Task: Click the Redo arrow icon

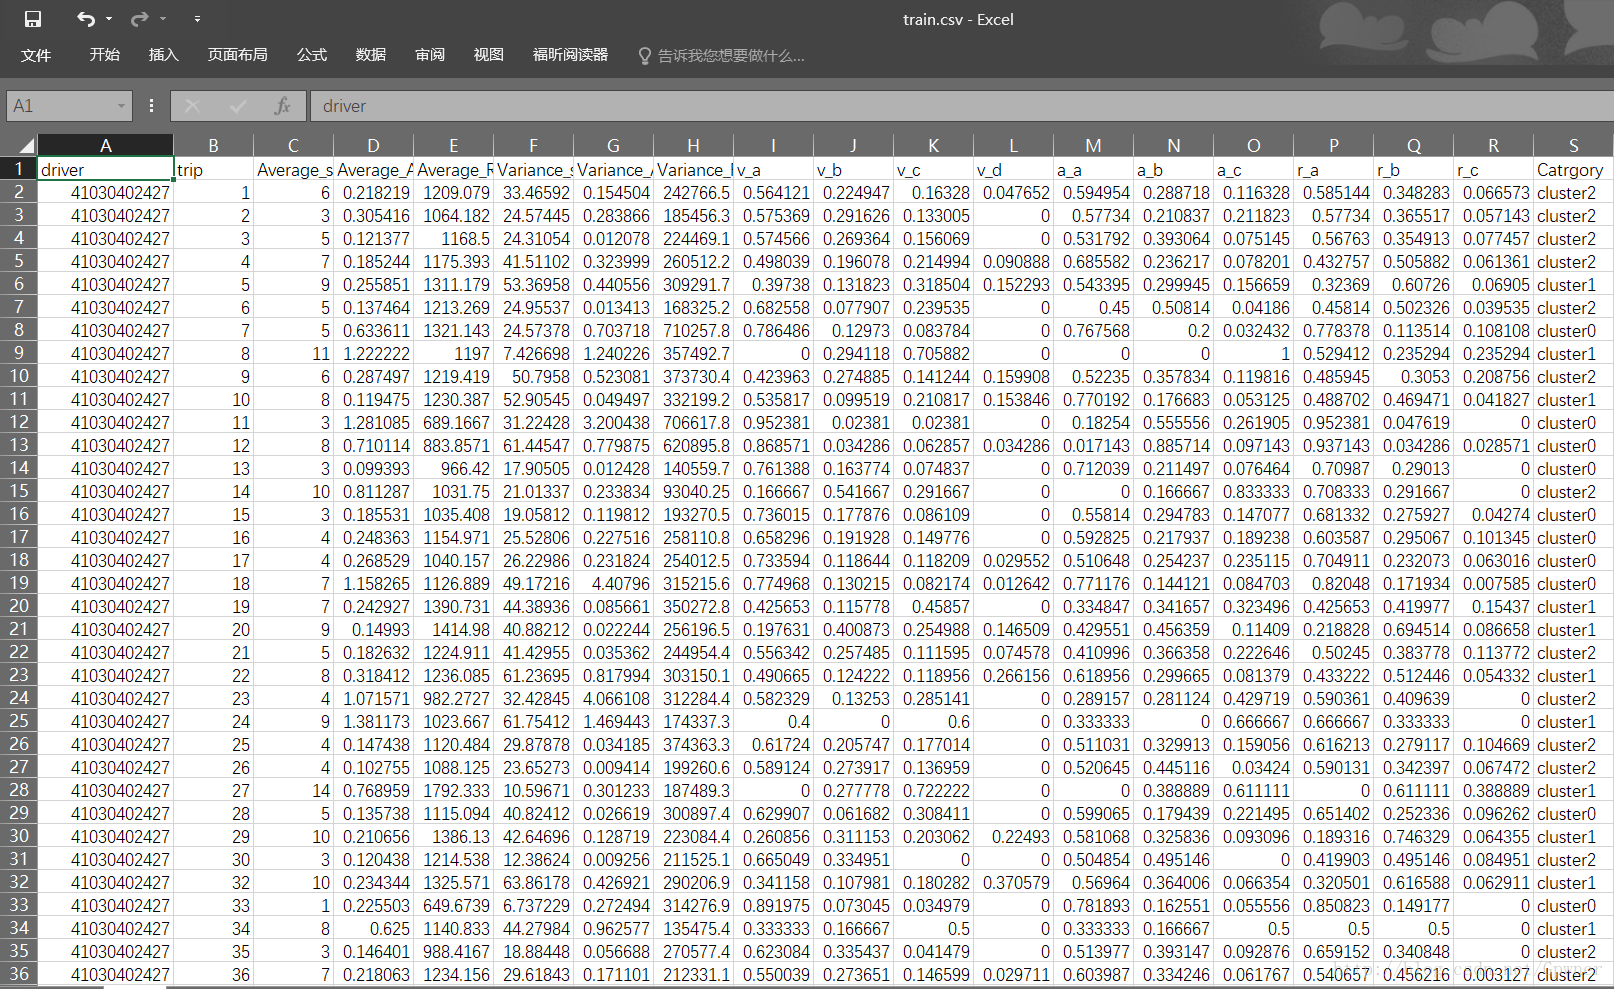Action: [139, 19]
